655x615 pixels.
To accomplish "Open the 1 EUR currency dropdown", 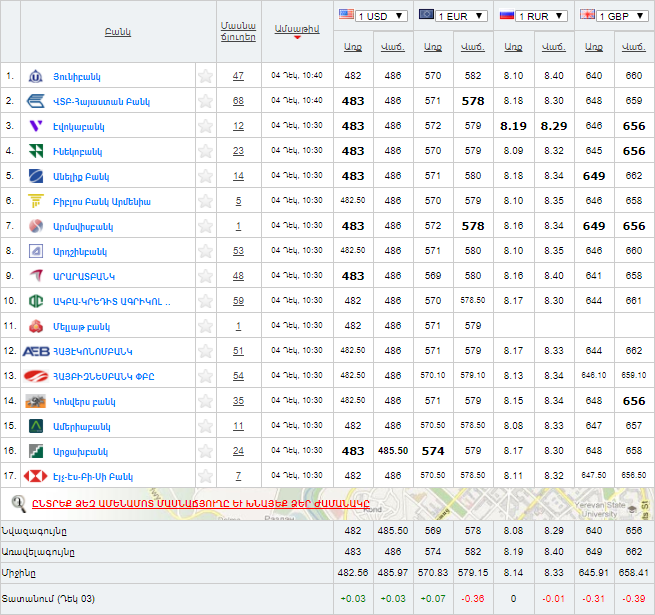I will [x=461, y=16].
